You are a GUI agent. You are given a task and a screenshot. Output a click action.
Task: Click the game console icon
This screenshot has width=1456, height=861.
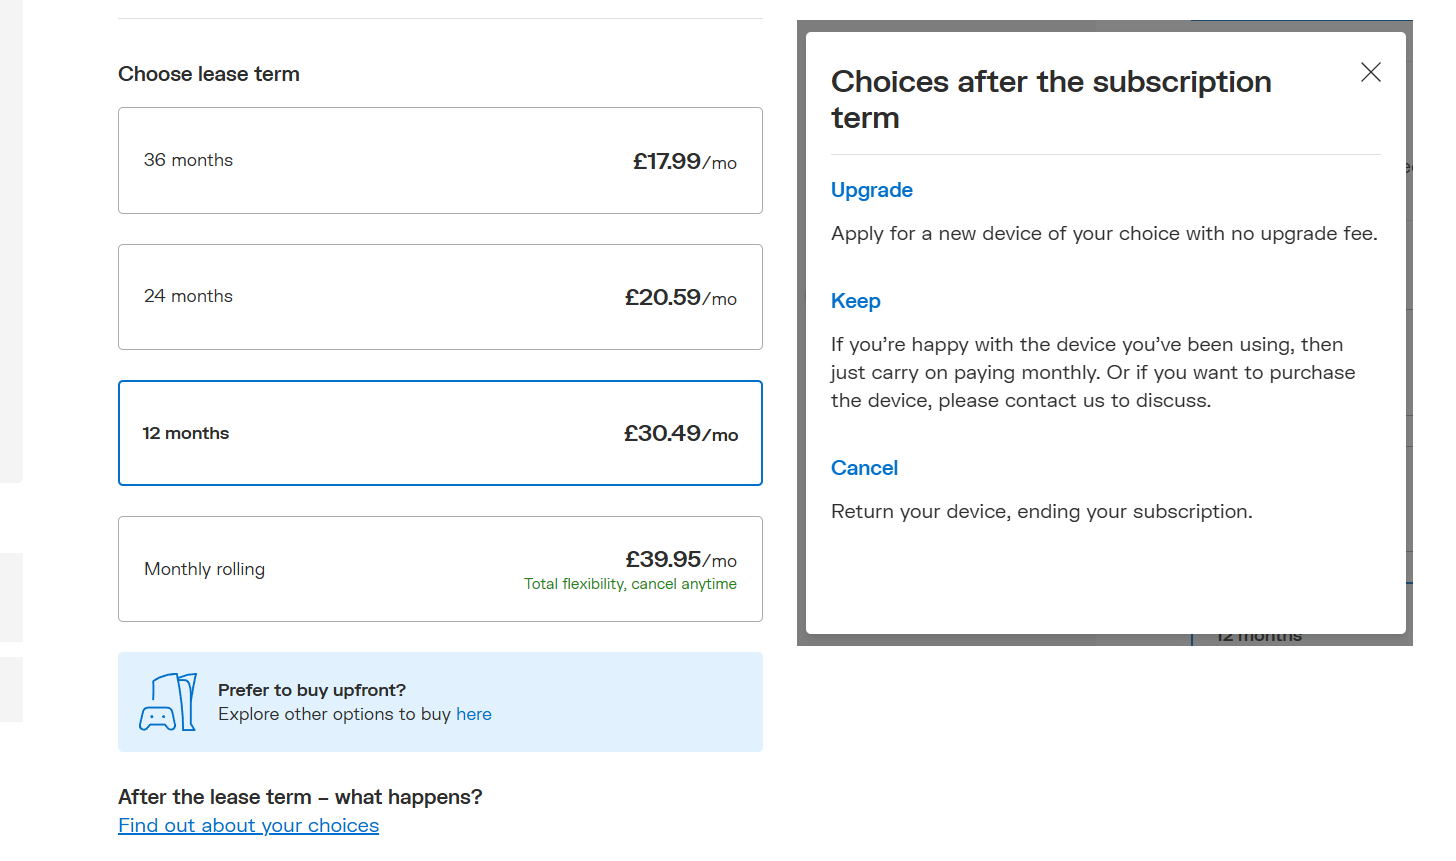pos(168,702)
